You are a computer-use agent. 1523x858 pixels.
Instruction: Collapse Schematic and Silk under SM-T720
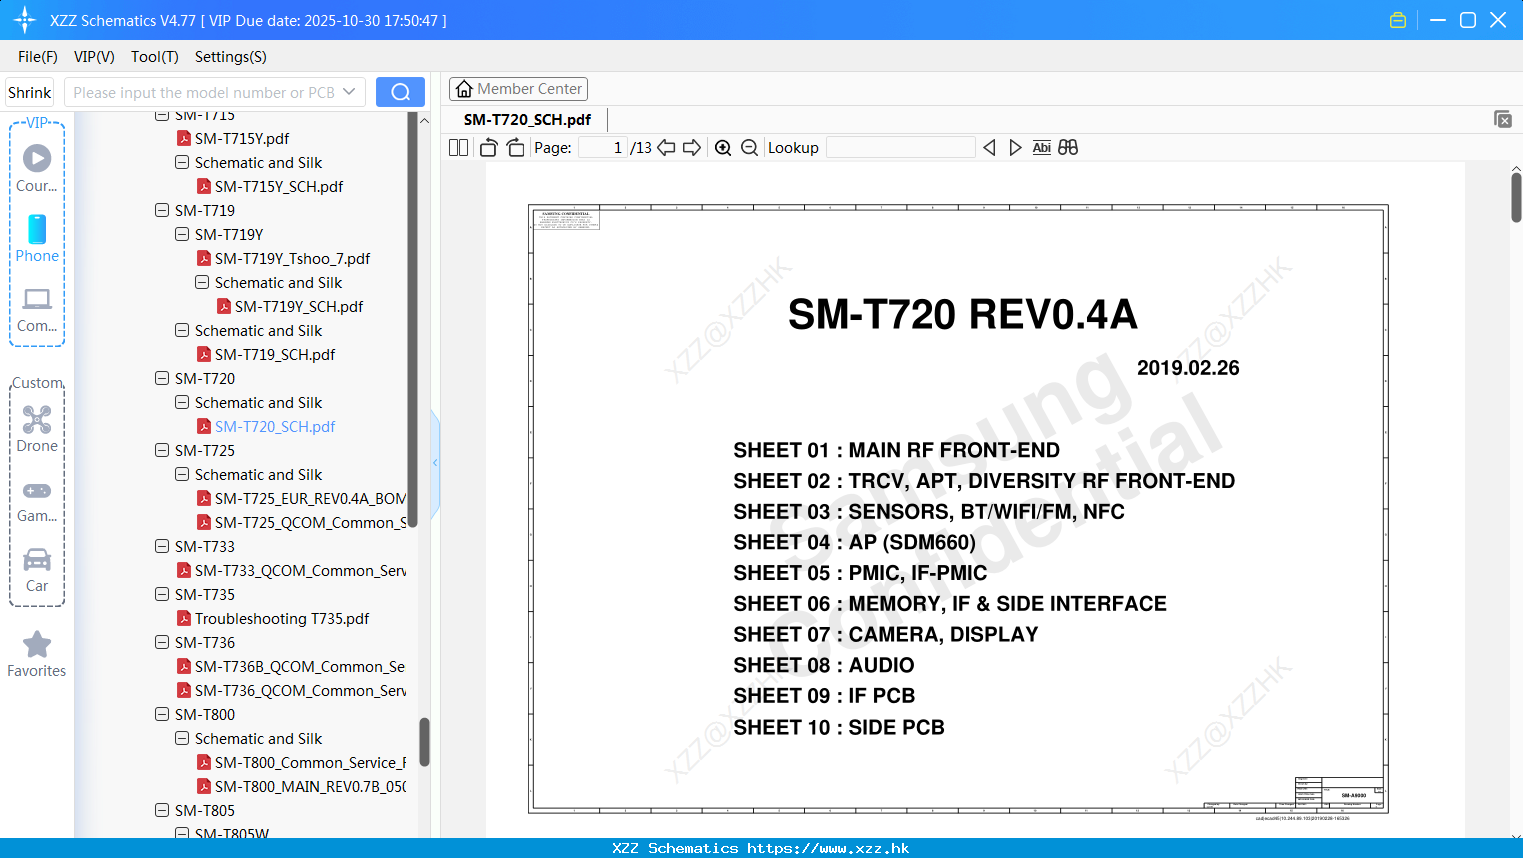182,402
